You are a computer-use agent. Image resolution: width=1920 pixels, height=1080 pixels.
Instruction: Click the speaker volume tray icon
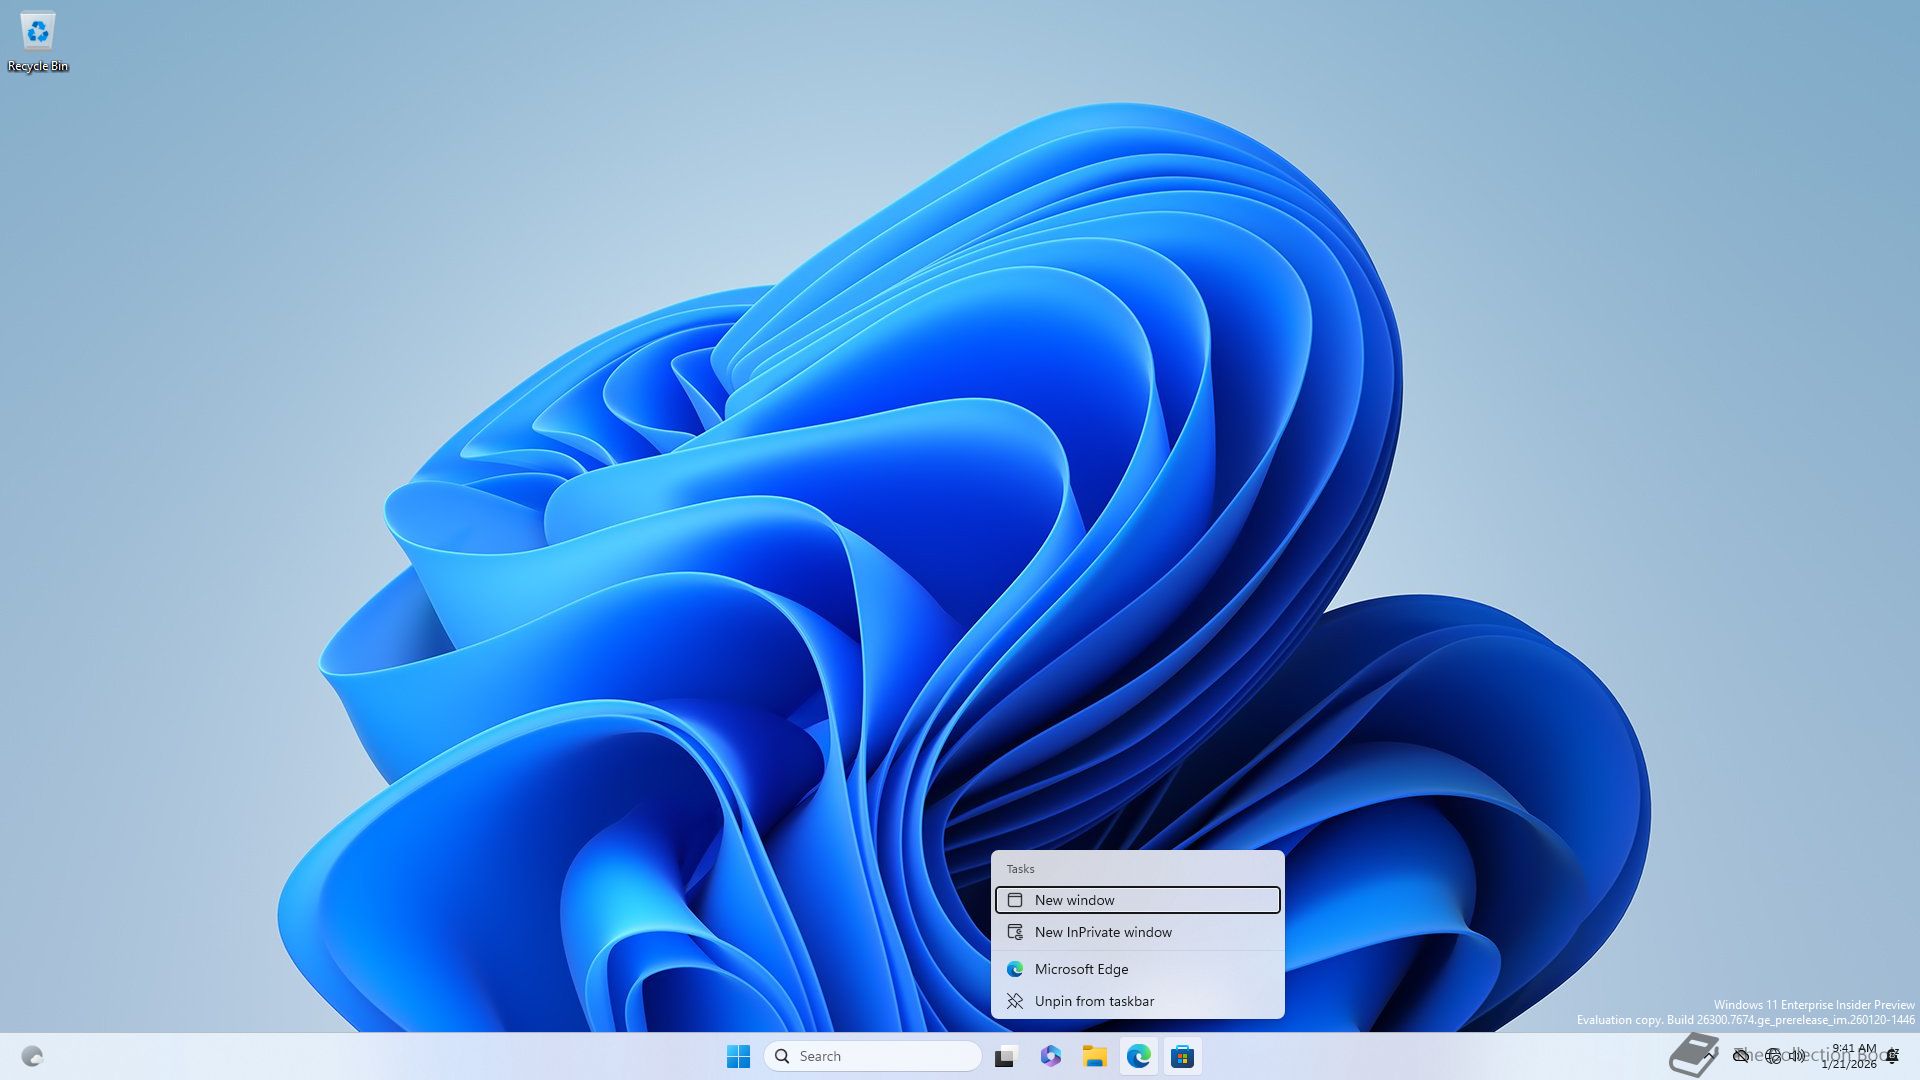coord(1798,1056)
